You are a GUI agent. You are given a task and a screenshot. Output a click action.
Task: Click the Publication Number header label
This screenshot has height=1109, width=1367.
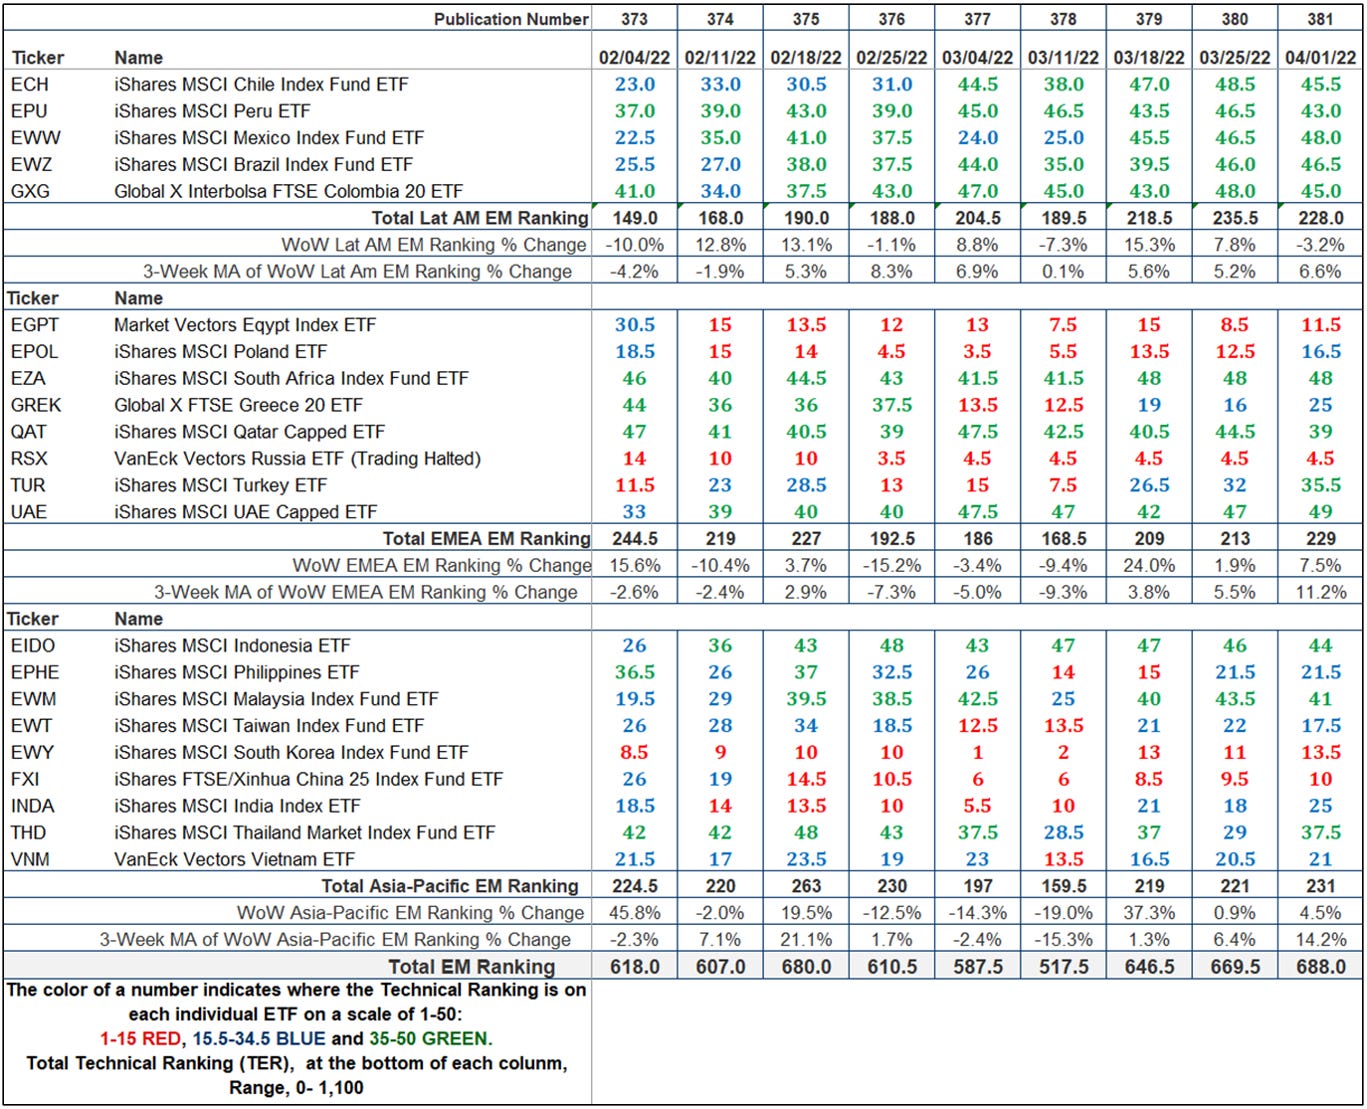(x=511, y=19)
